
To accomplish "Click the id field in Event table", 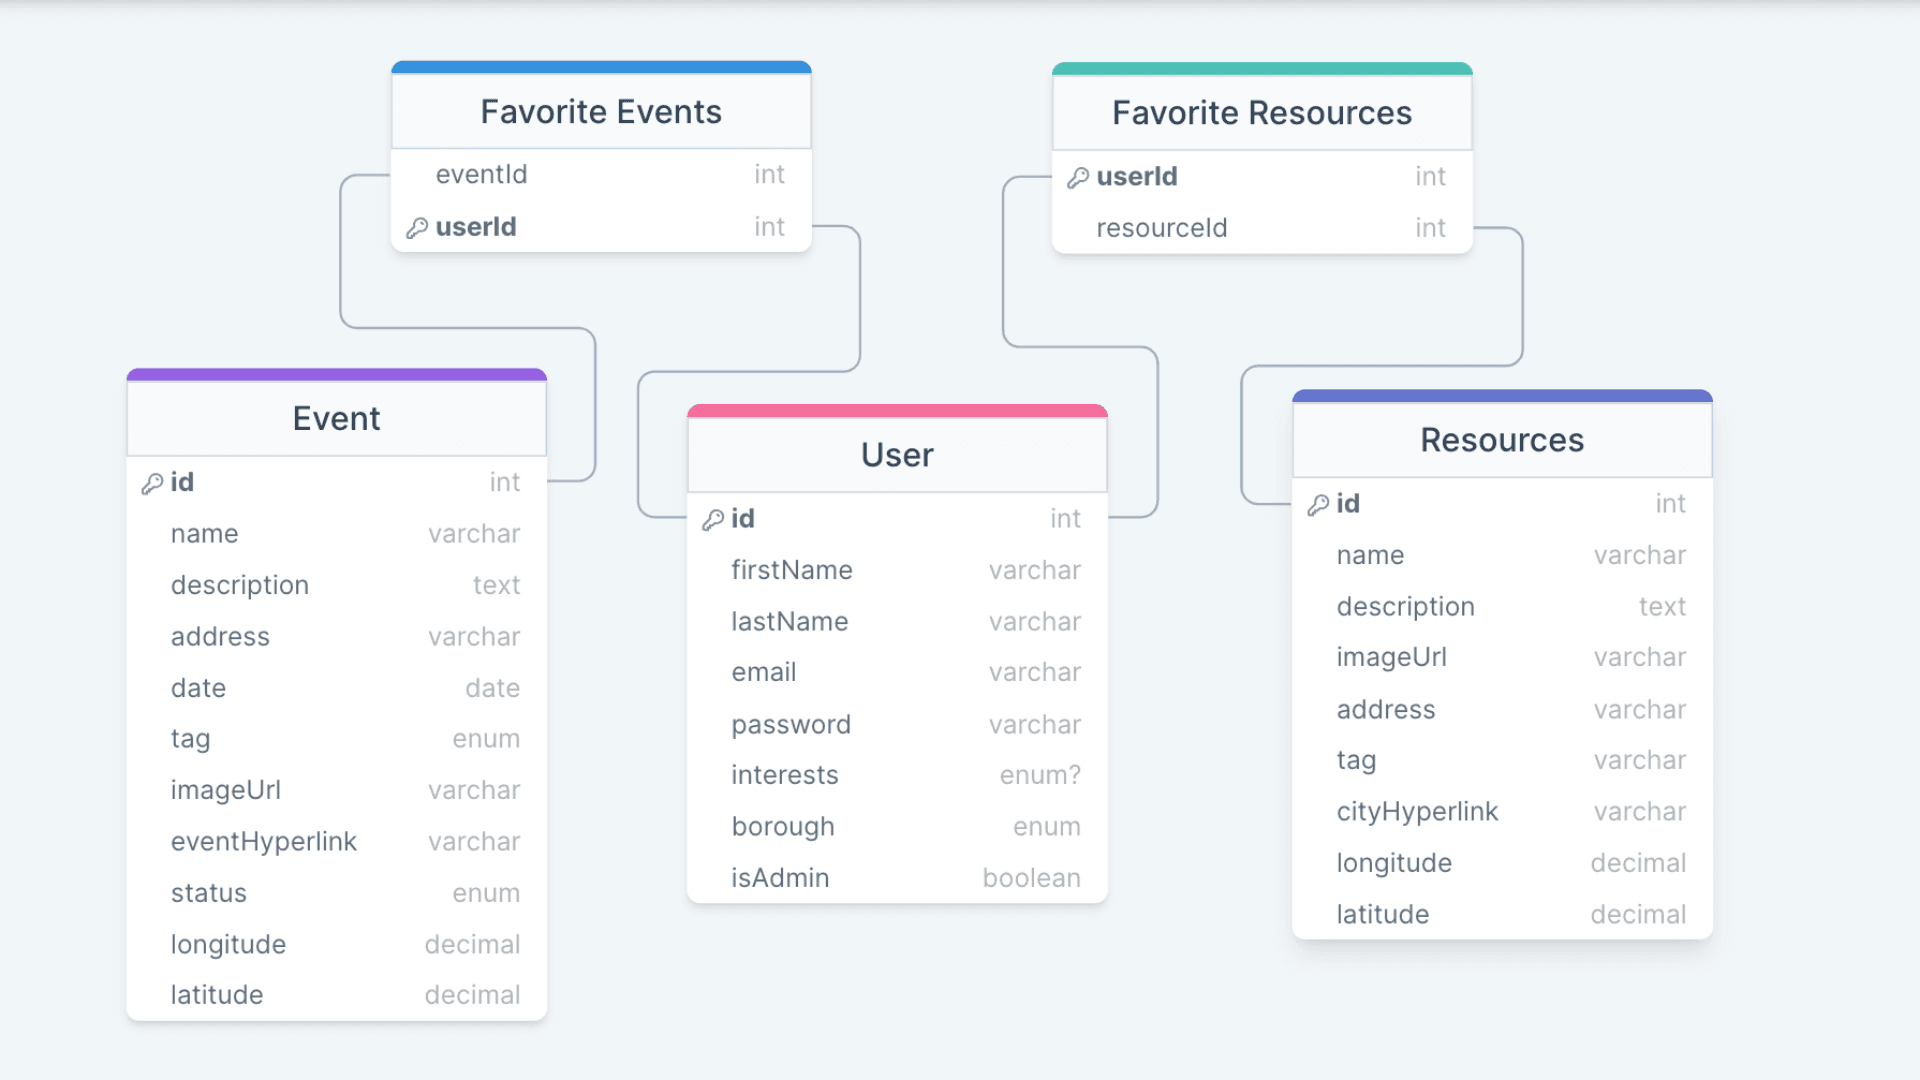I will (x=337, y=483).
